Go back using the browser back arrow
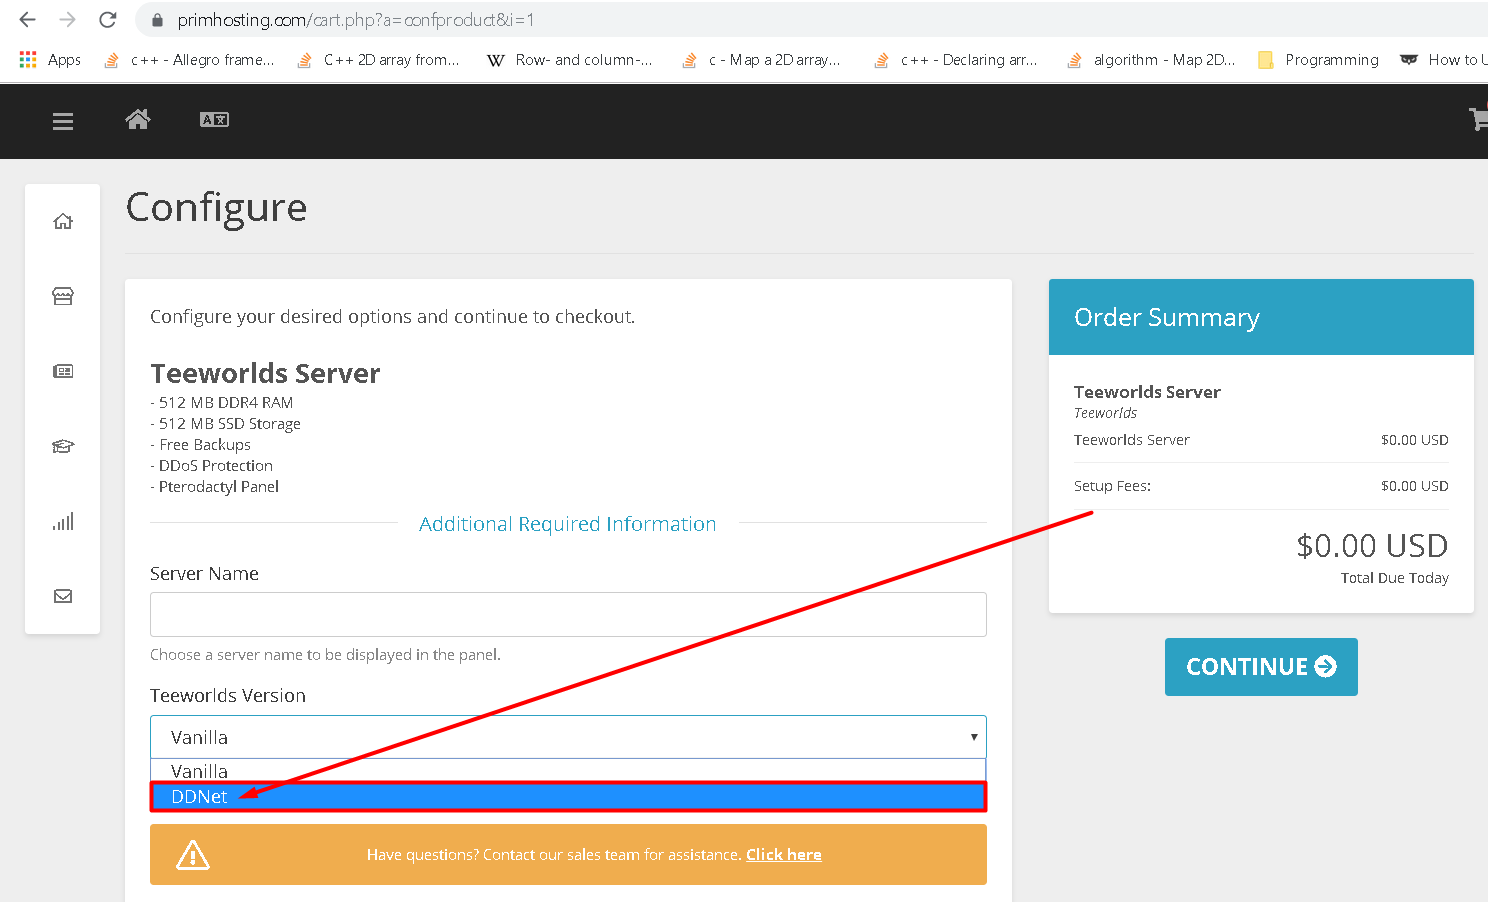The width and height of the screenshot is (1488, 902). (27, 20)
